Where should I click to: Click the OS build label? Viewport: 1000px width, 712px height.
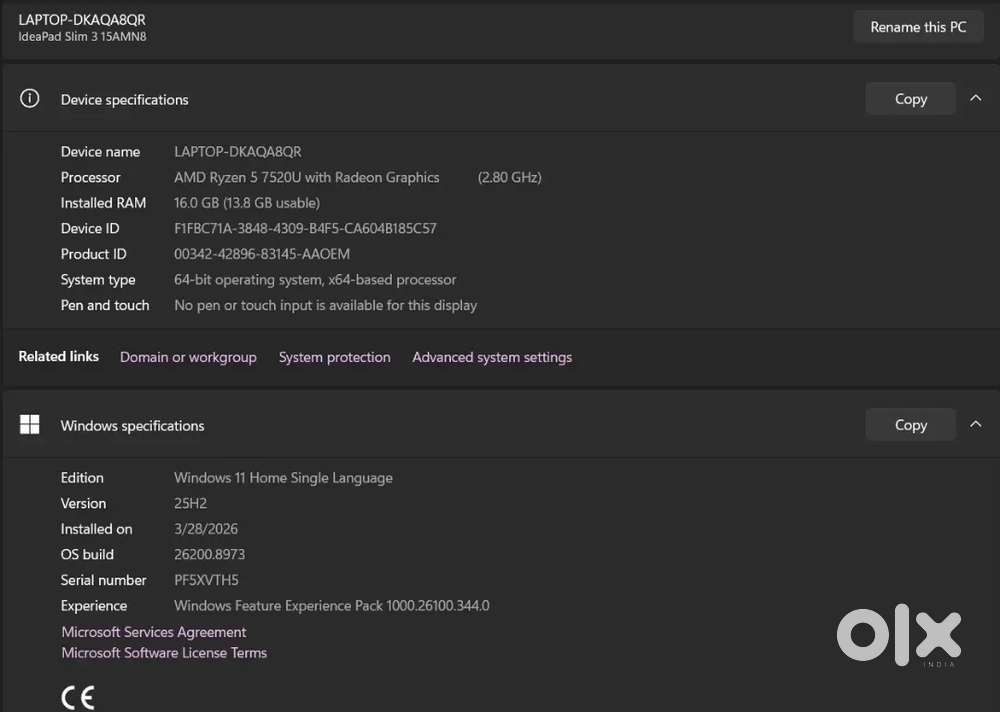pos(87,554)
